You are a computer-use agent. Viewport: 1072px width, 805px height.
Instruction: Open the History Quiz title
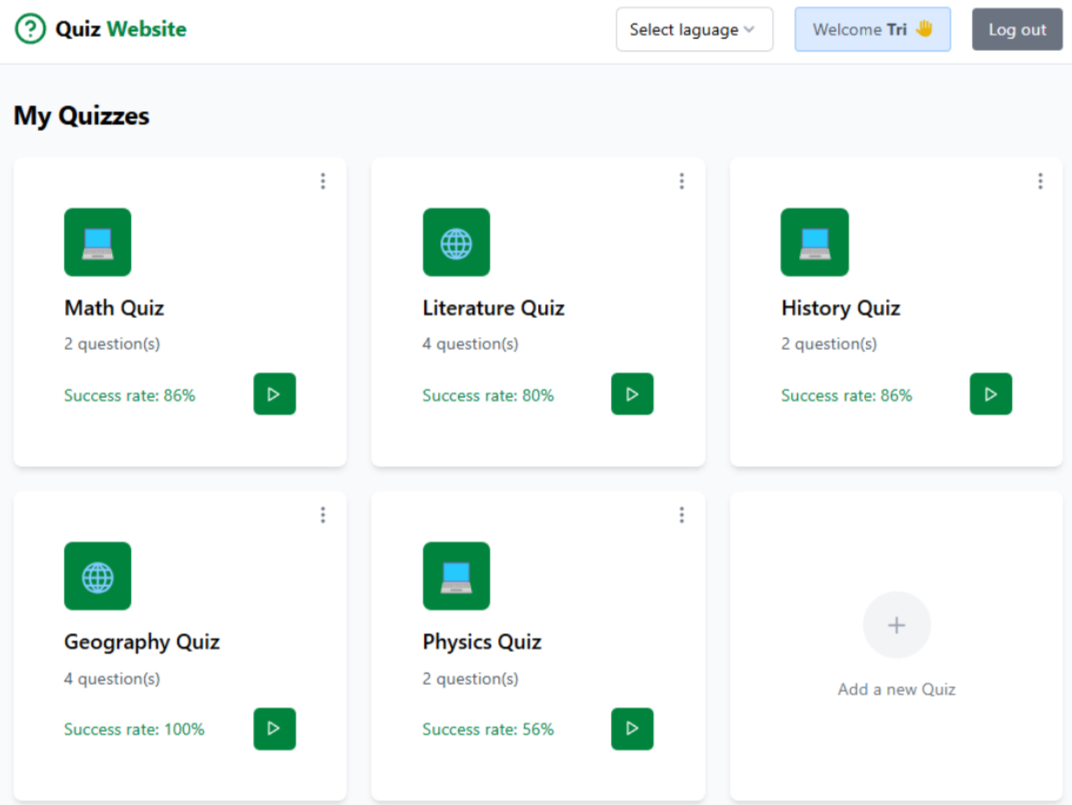840,308
